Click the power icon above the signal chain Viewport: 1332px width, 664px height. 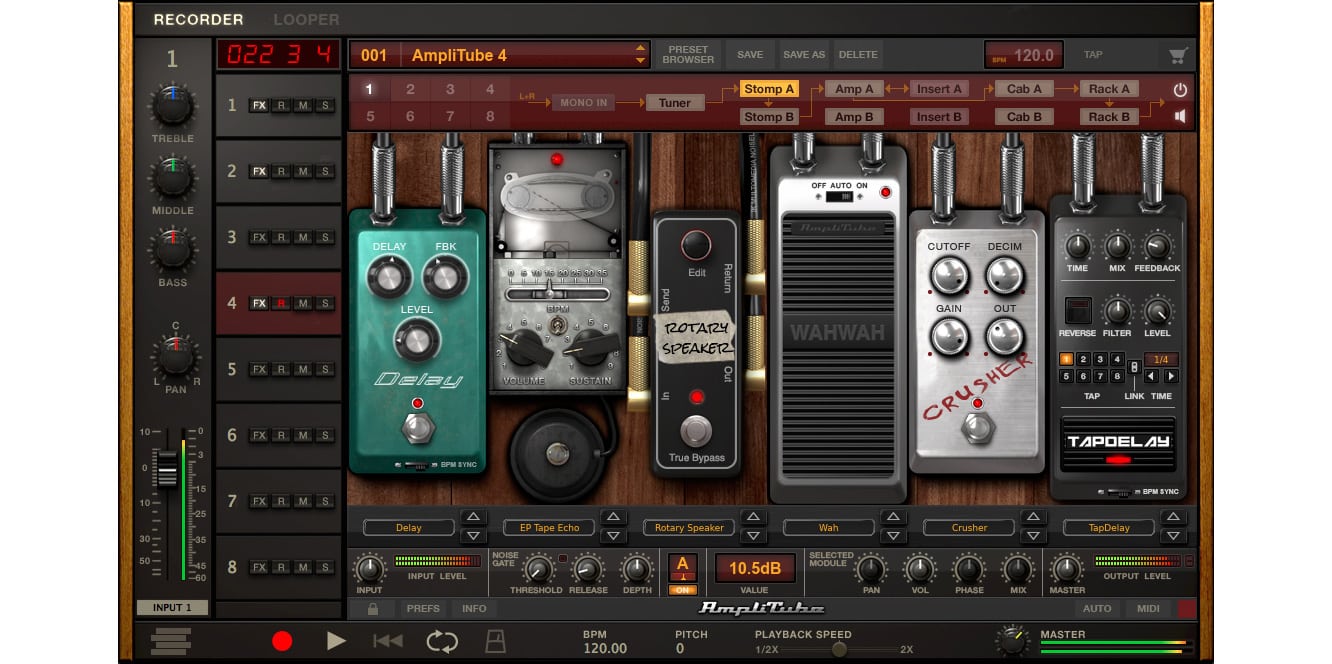(x=1179, y=88)
